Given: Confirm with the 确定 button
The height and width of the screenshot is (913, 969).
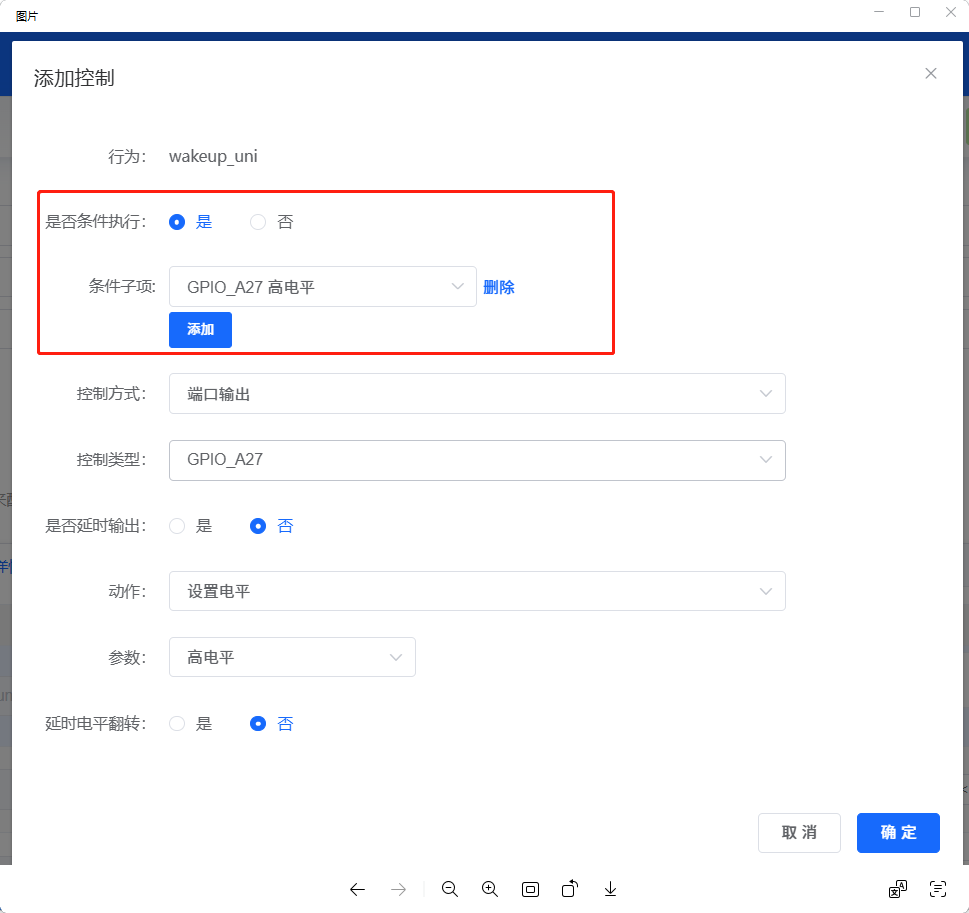Looking at the screenshot, I should pyautogui.click(x=897, y=832).
